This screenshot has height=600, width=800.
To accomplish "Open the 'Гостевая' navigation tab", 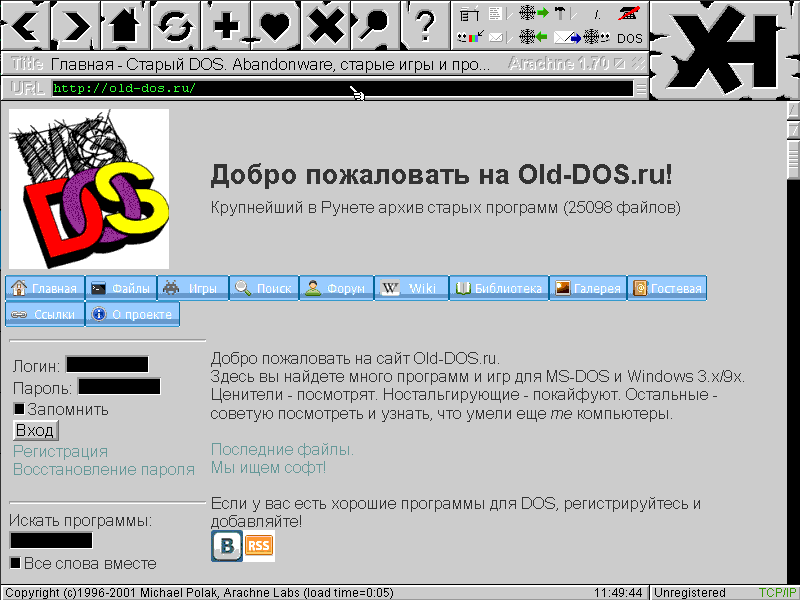I will [667, 288].
